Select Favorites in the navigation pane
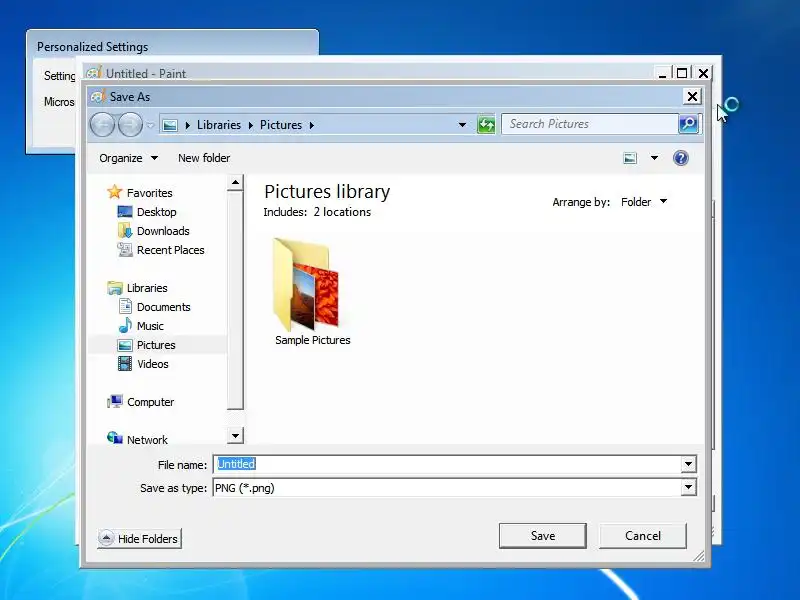800x600 pixels. pyautogui.click(x=149, y=193)
